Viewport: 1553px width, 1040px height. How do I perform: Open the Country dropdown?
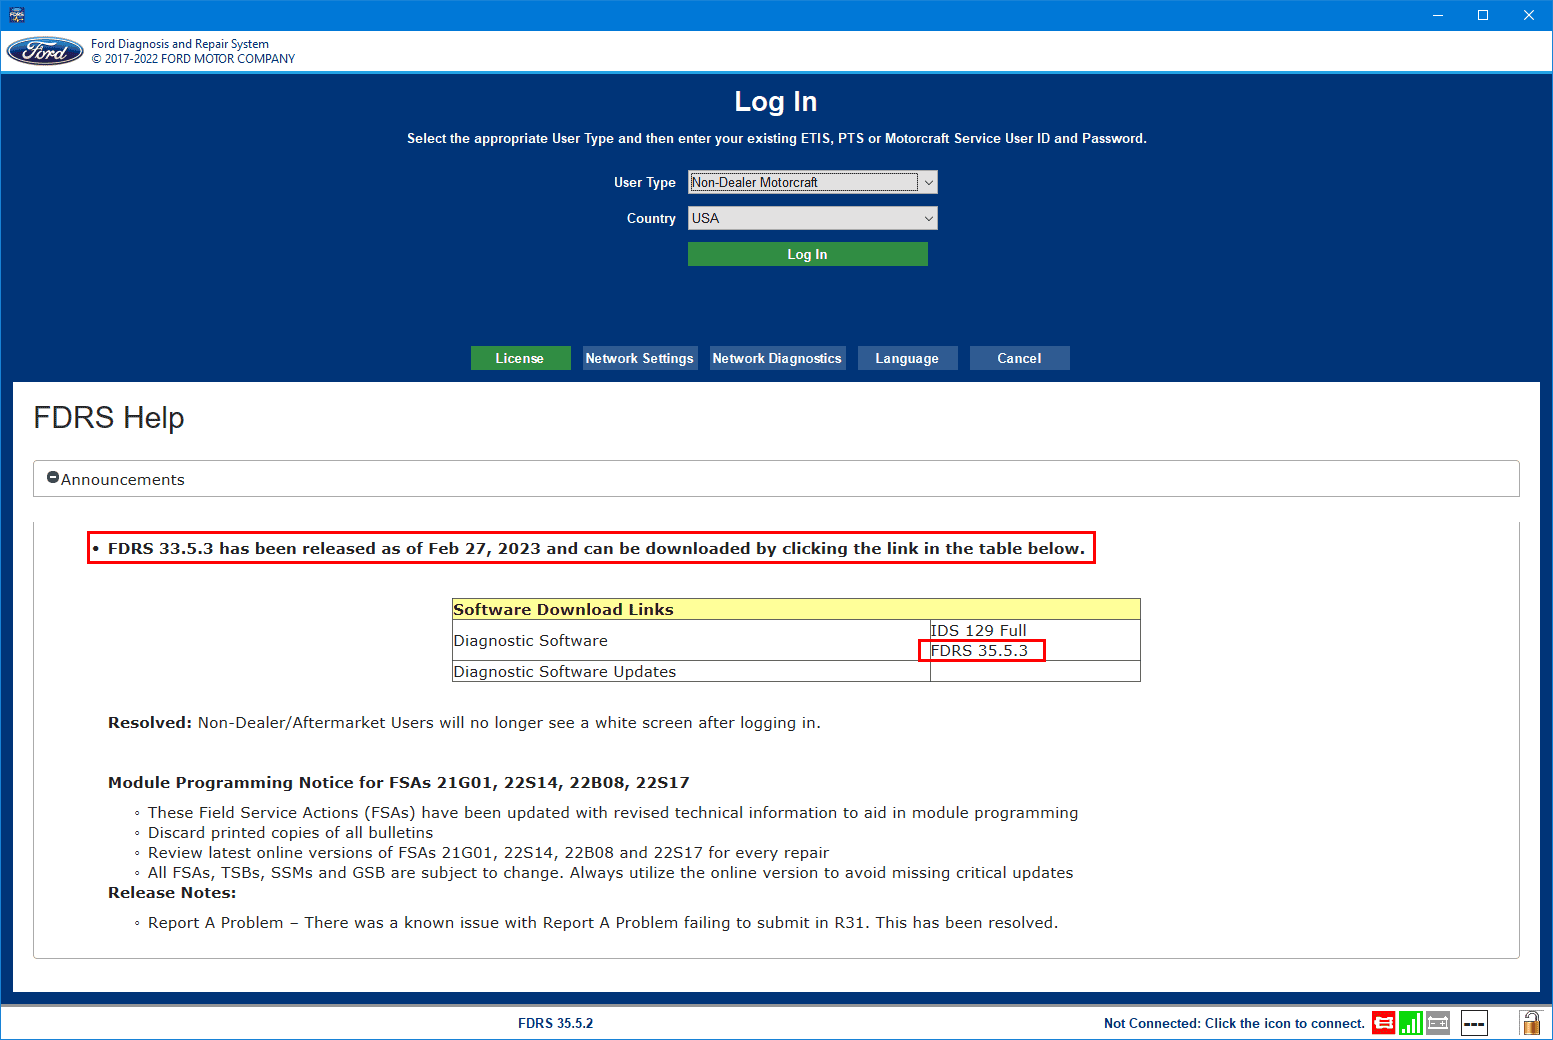812,218
